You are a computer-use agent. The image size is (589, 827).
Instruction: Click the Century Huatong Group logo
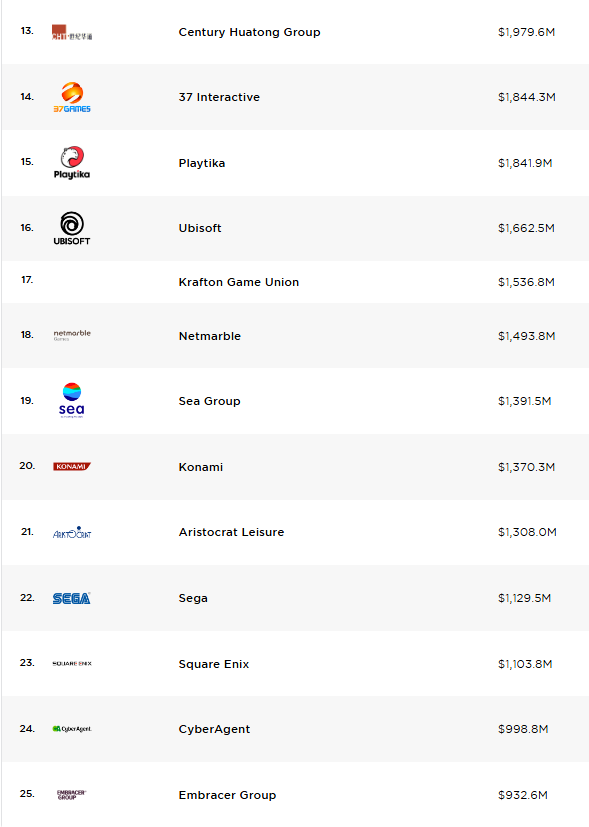coord(72,32)
